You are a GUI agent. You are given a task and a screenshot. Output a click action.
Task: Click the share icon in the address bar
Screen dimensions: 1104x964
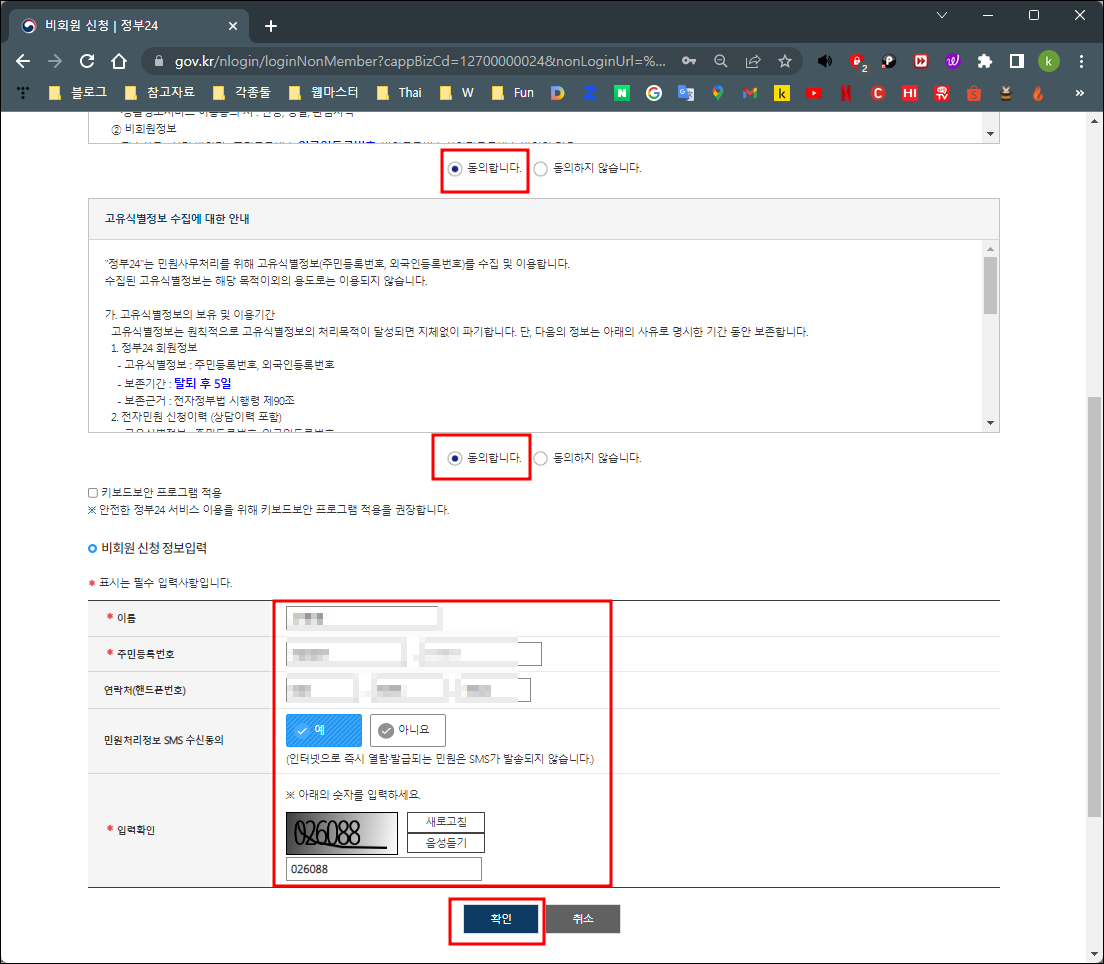click(753, 61)
